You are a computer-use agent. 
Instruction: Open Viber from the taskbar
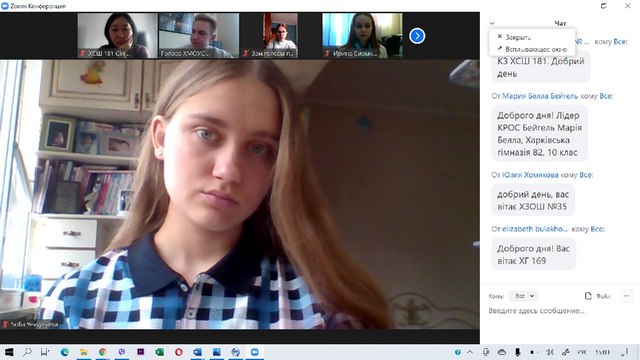click(x=122, y=352)
